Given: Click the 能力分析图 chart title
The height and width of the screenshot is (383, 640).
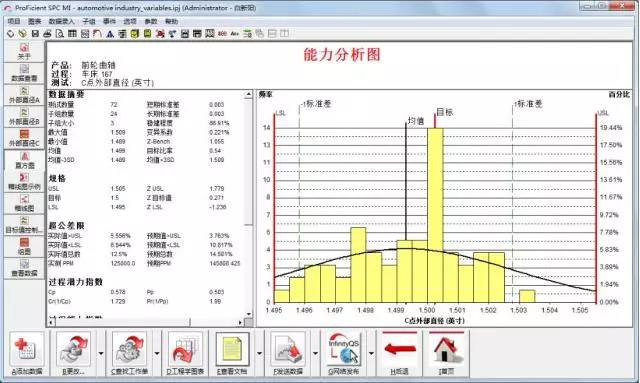Looking at the screenshot, I should click(x=342, y=54).
